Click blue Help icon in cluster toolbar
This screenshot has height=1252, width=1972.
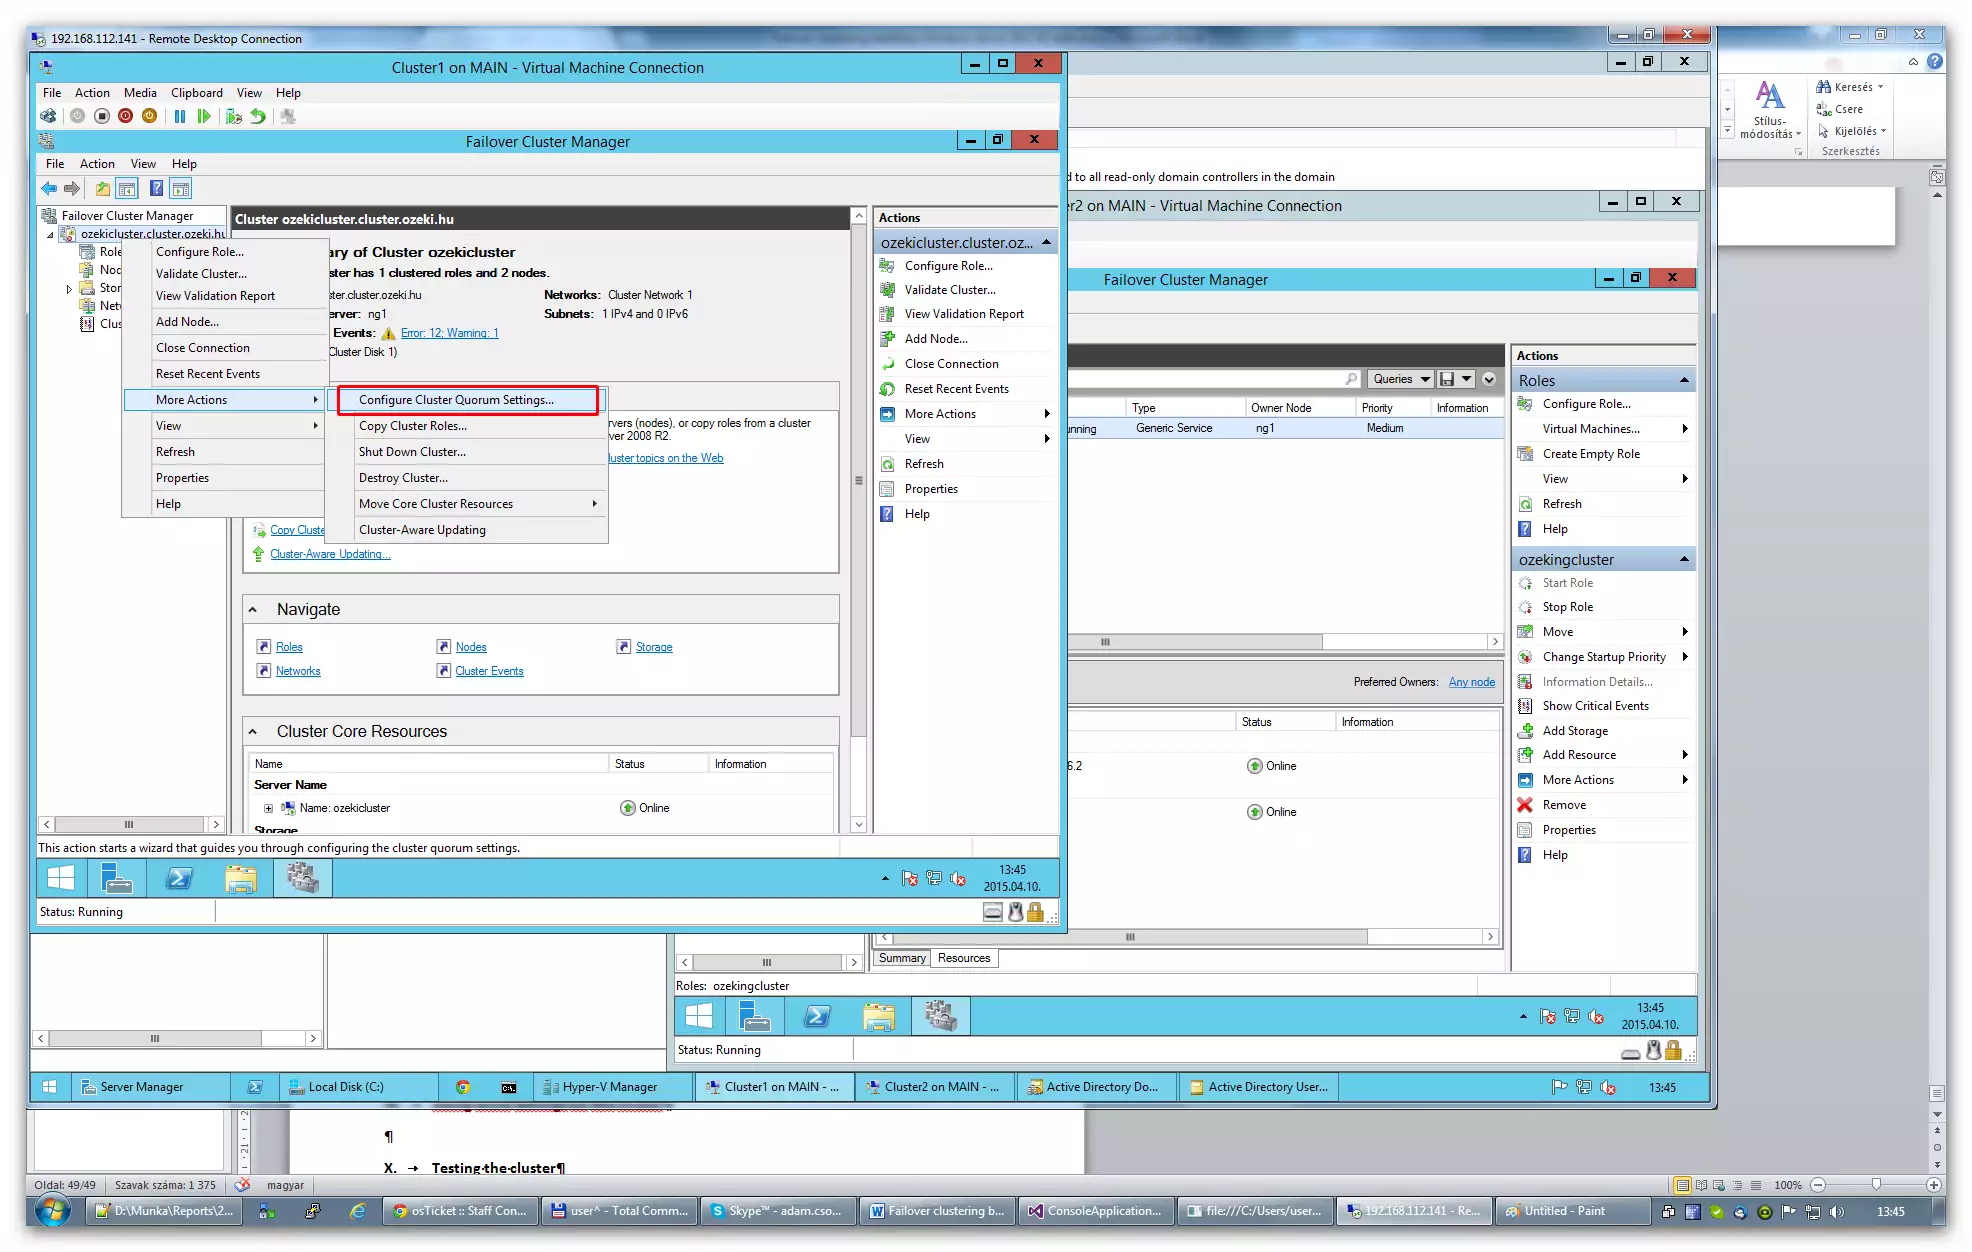(156, 188)
